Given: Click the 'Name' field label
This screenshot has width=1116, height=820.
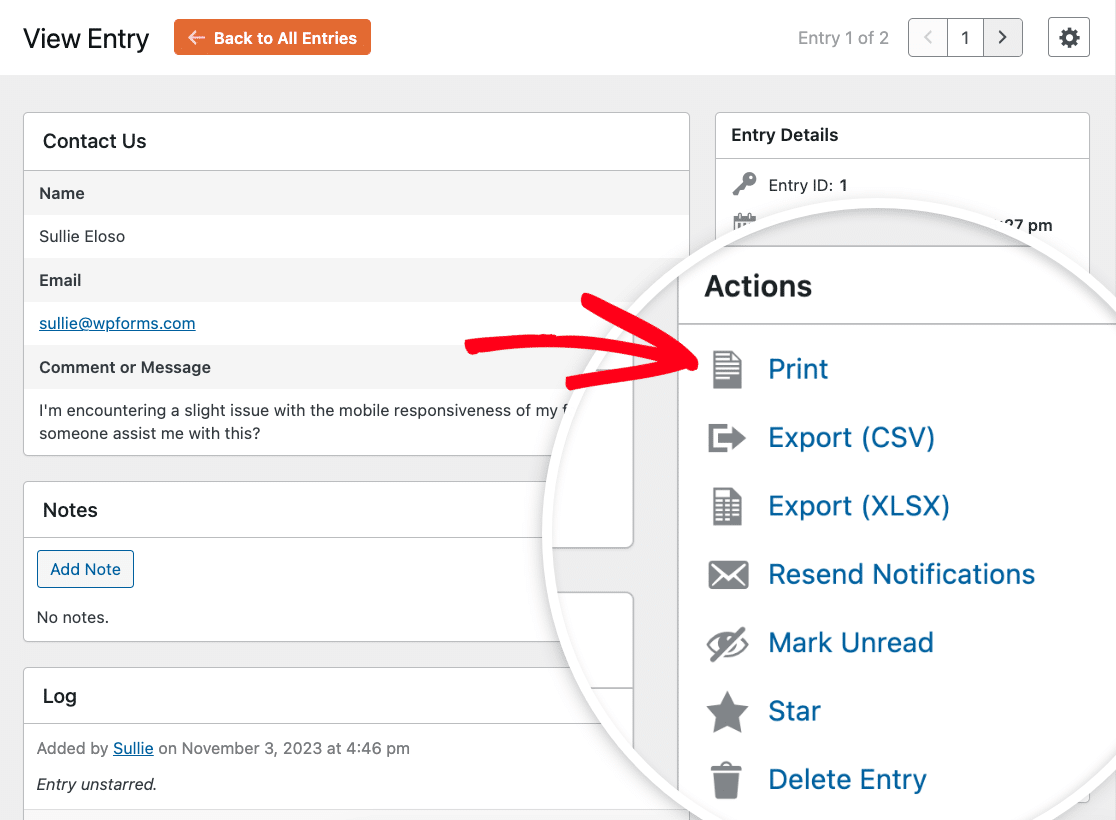Looking at the screenshot, I should 62,194.
